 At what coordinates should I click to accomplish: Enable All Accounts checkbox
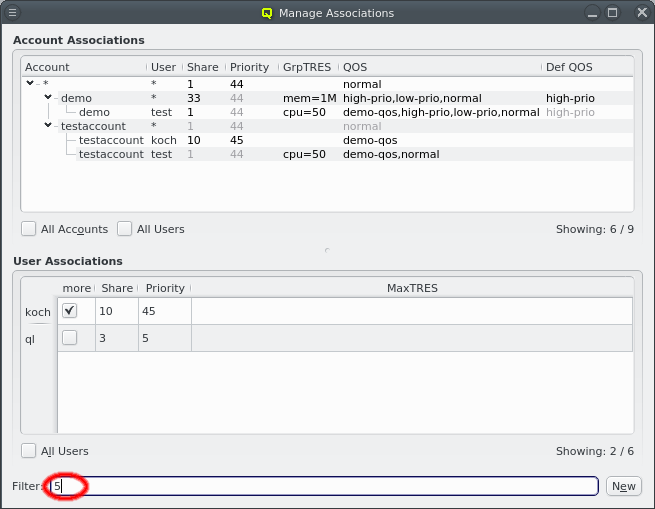[28, 229]
